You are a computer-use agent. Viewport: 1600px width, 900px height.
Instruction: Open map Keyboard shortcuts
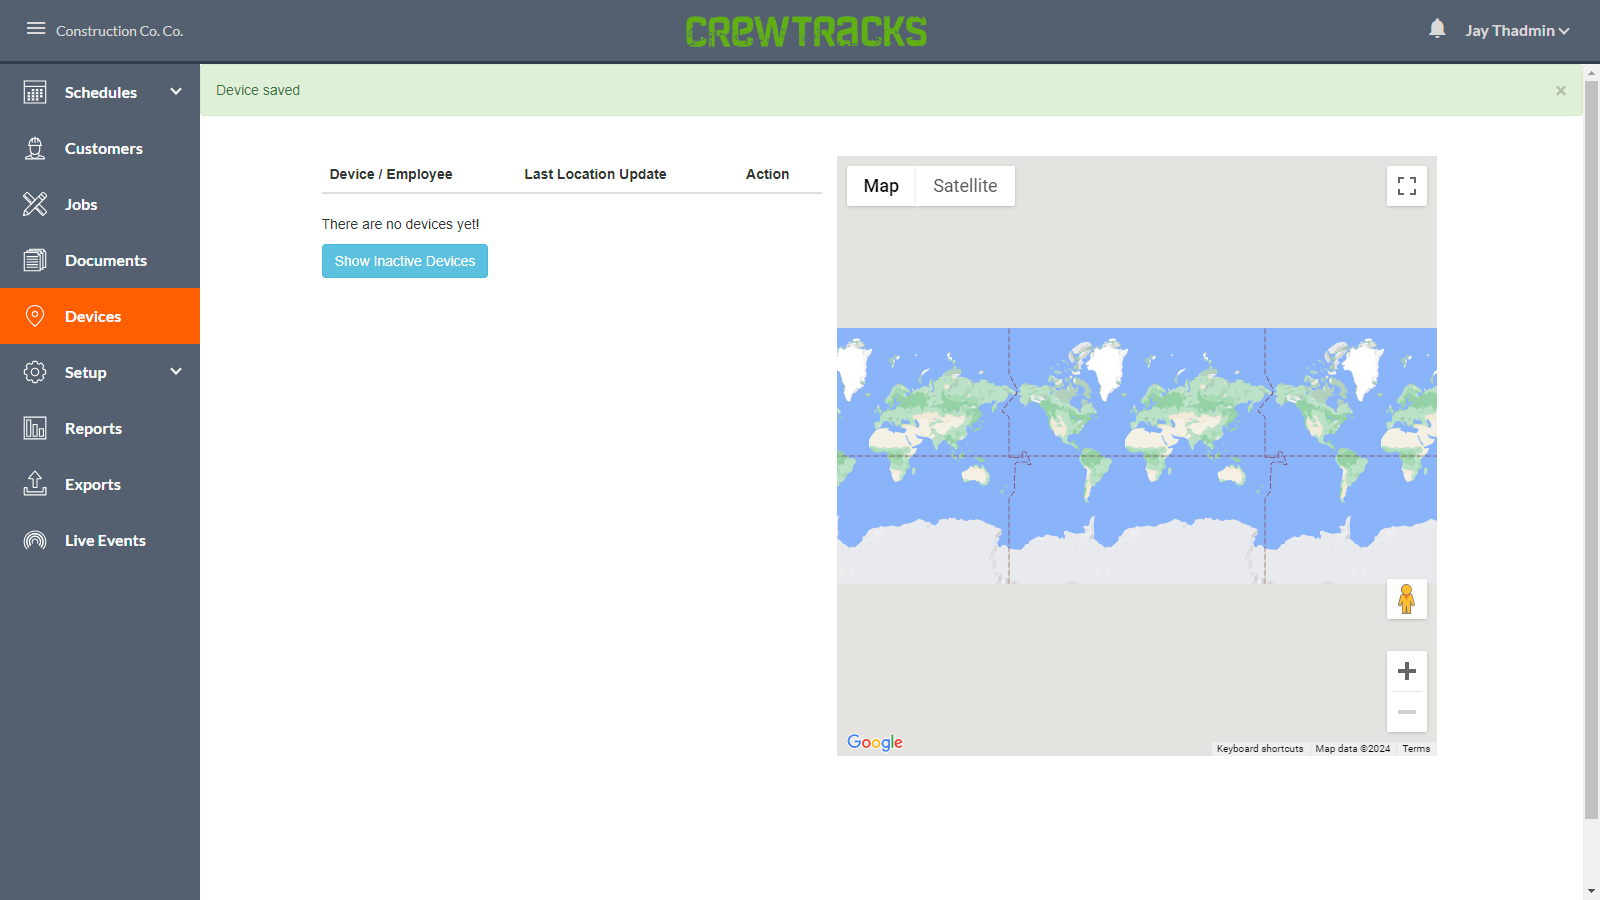pos(1260,748)
